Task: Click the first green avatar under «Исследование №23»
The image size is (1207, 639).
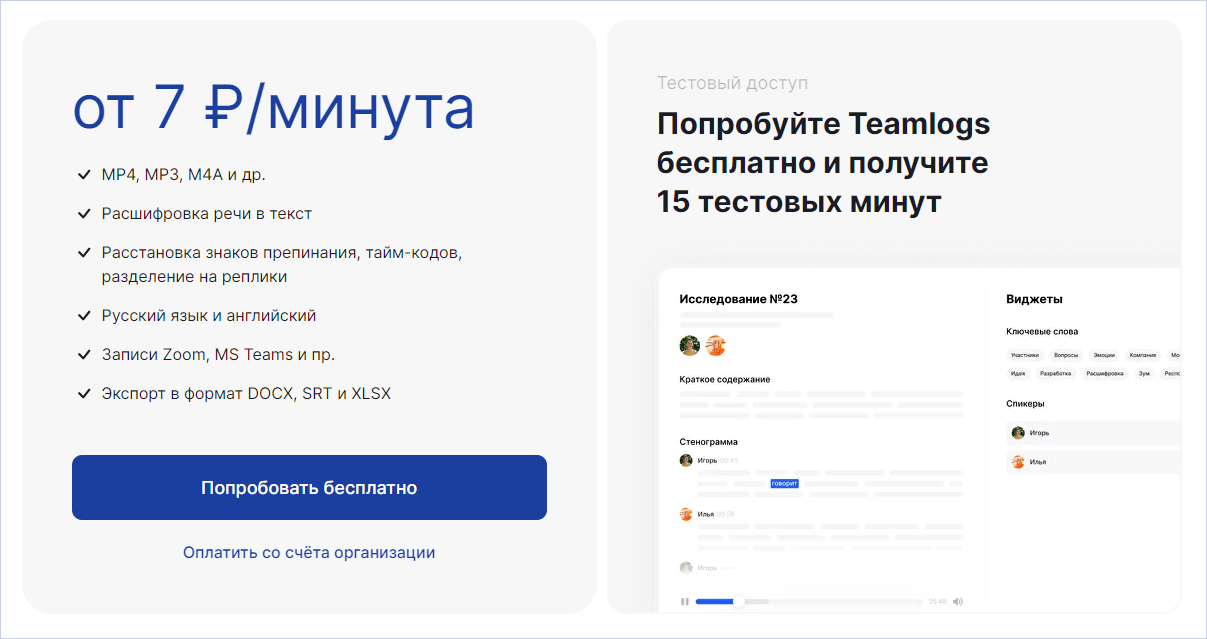Action: coord(690,346)
